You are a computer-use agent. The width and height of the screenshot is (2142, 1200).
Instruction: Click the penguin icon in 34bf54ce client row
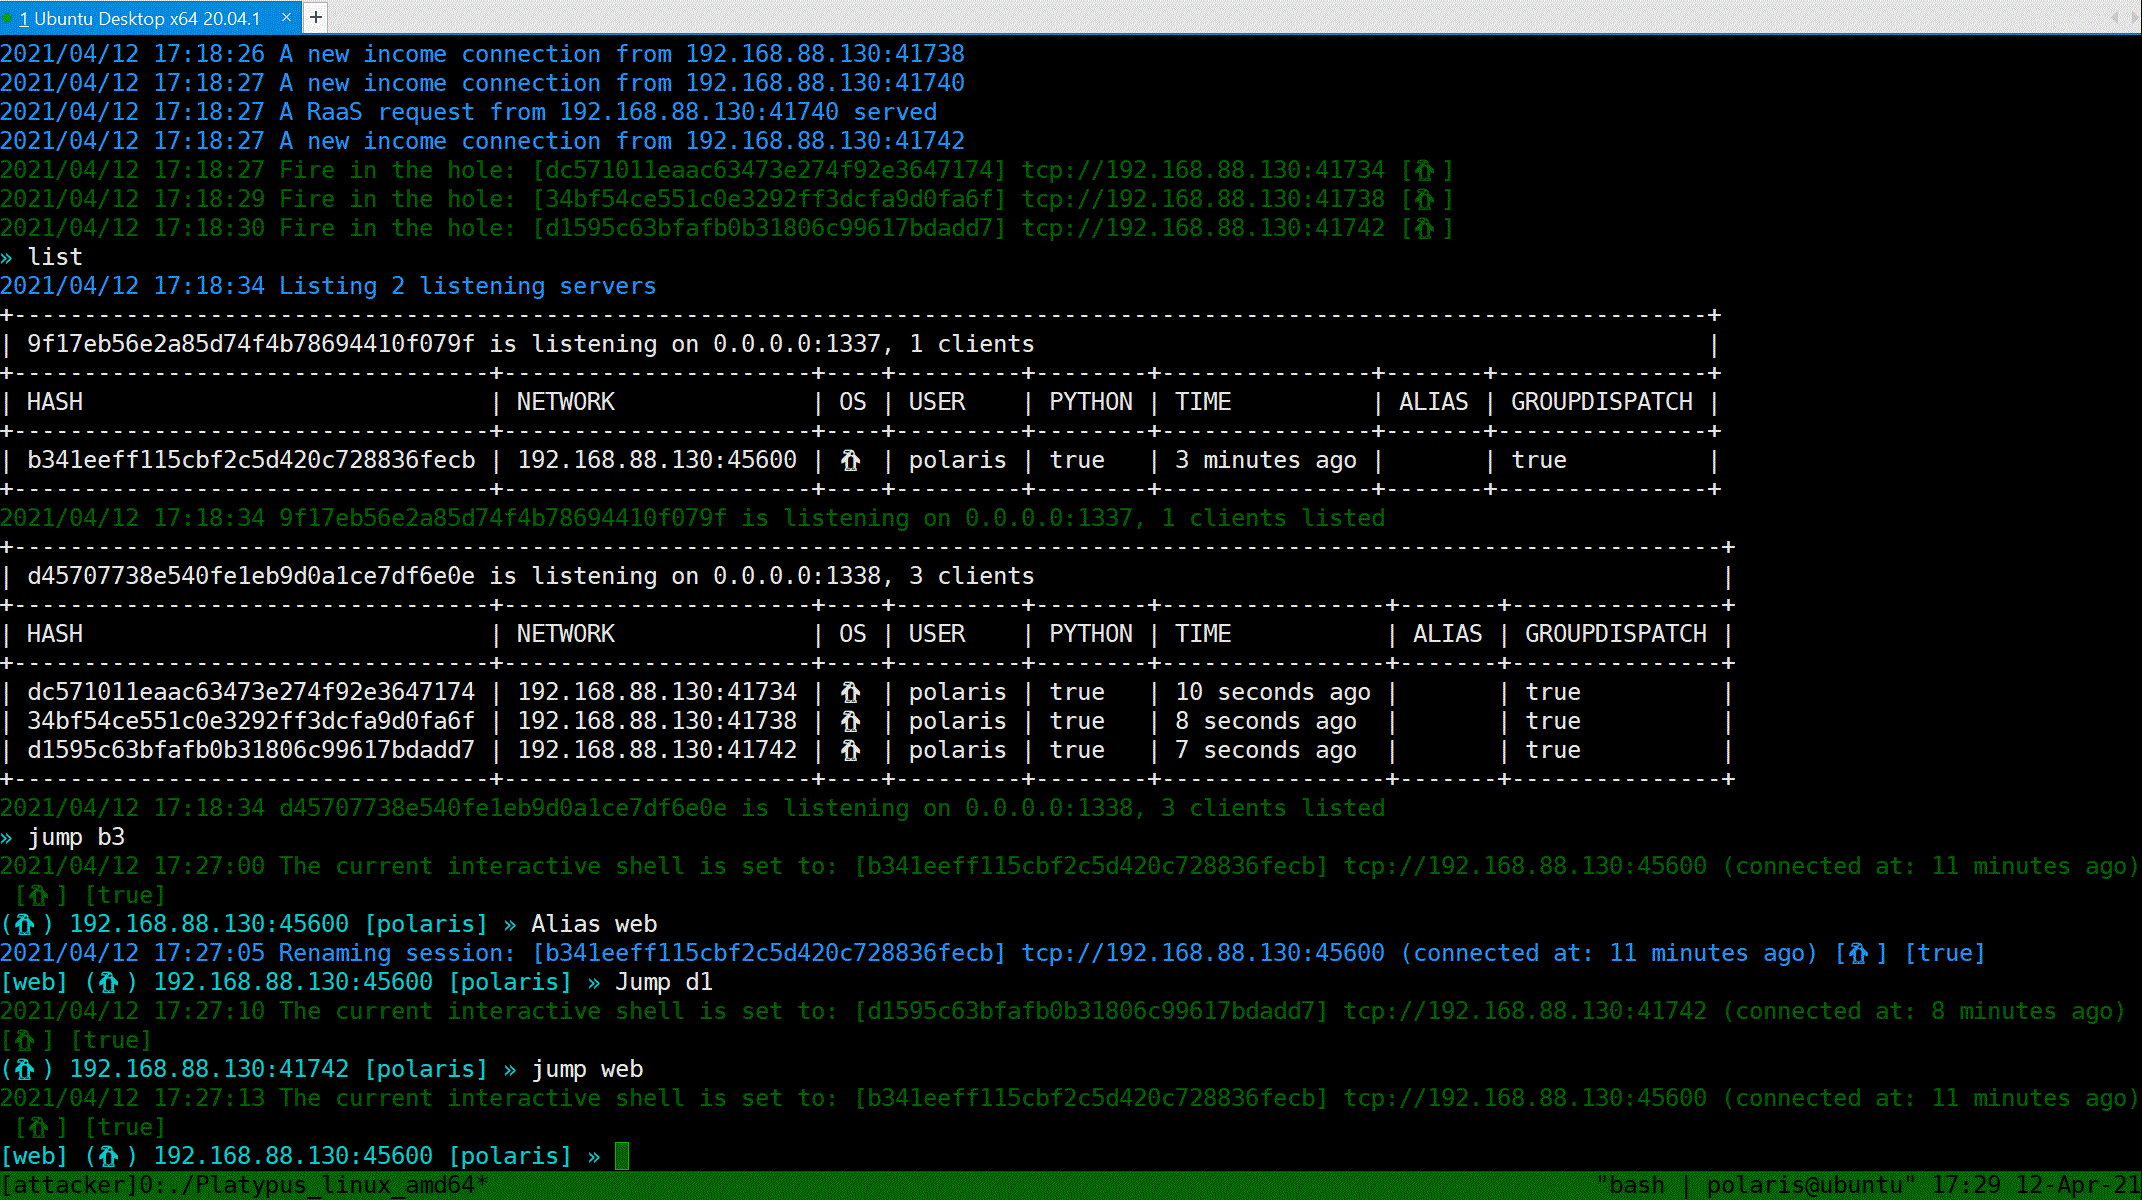point(850,721)
